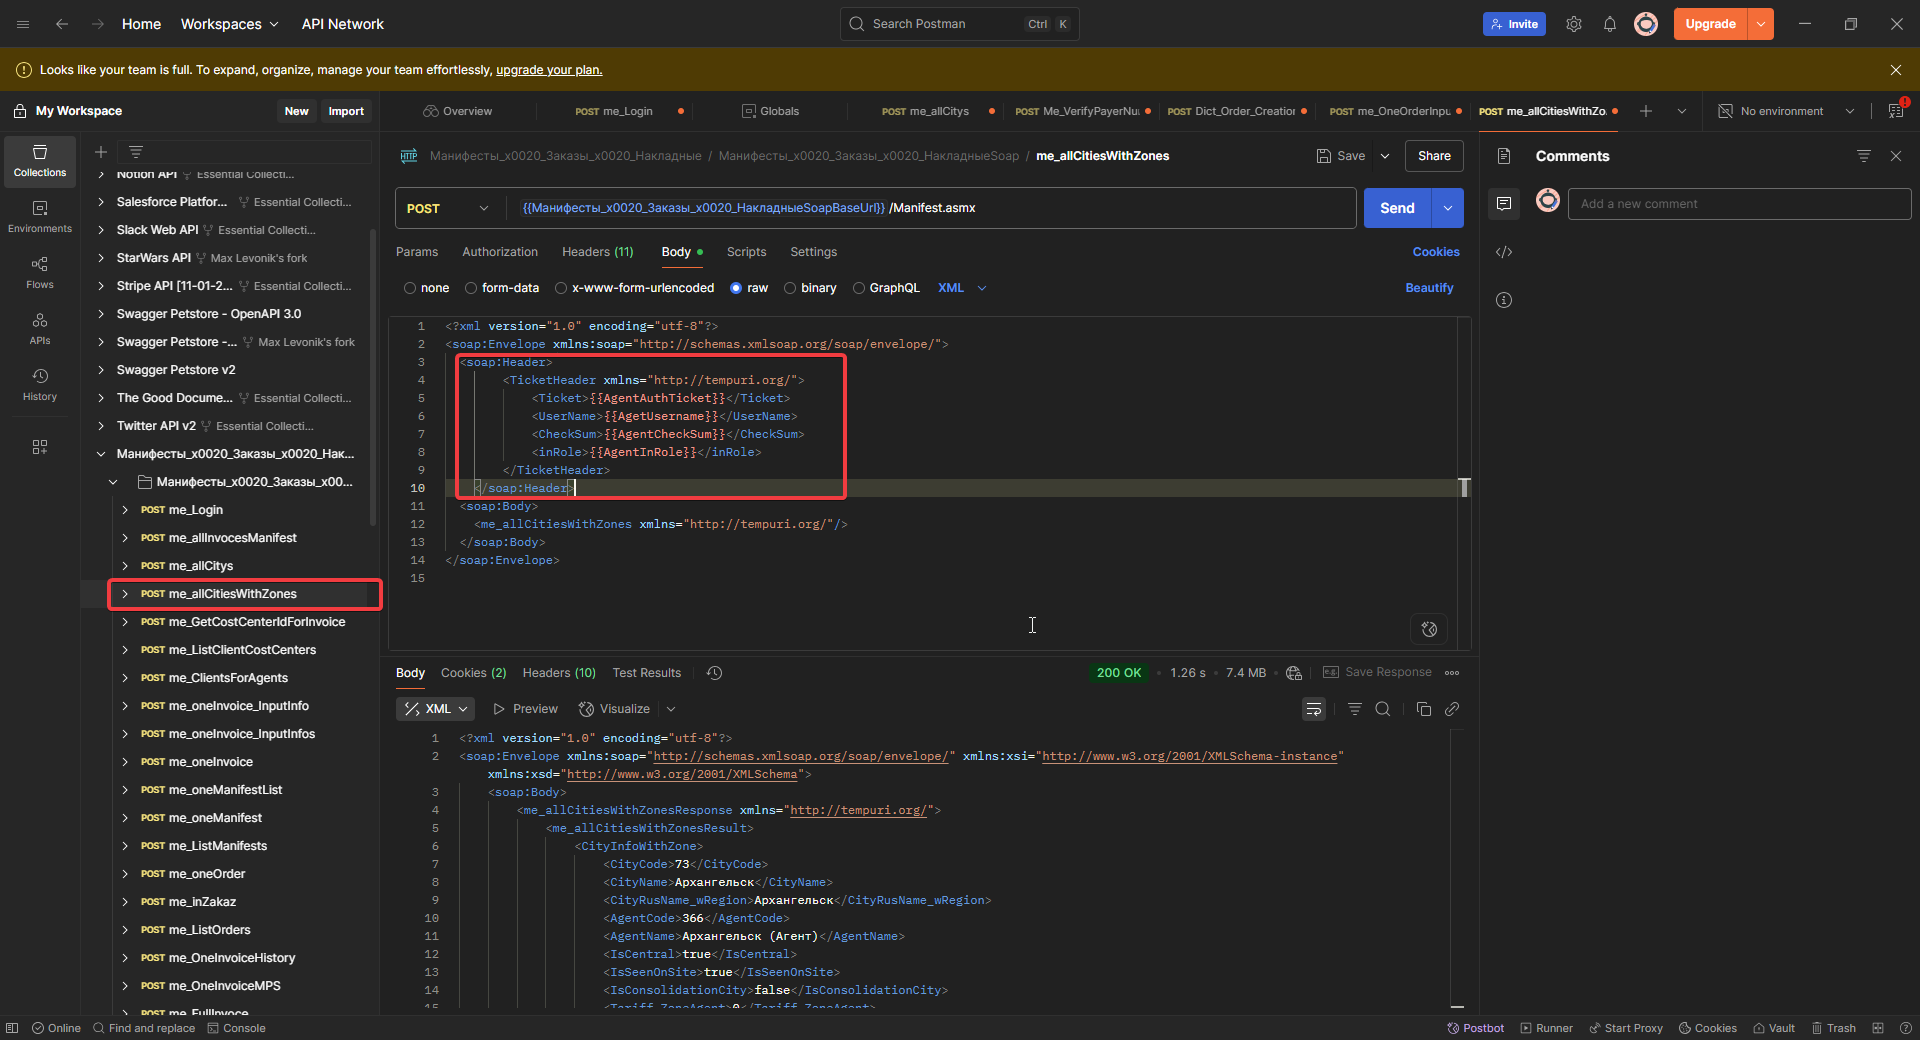Select the raw body type
Image resolution: width=1920 pixels, height=1040 pixels.
[x=749, y=288]
